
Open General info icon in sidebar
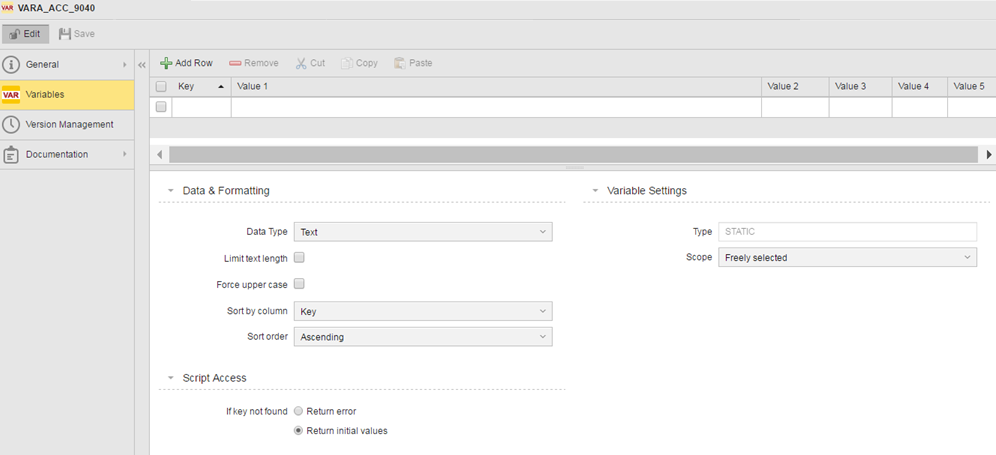pyautogui.click(x=12, y=65)
